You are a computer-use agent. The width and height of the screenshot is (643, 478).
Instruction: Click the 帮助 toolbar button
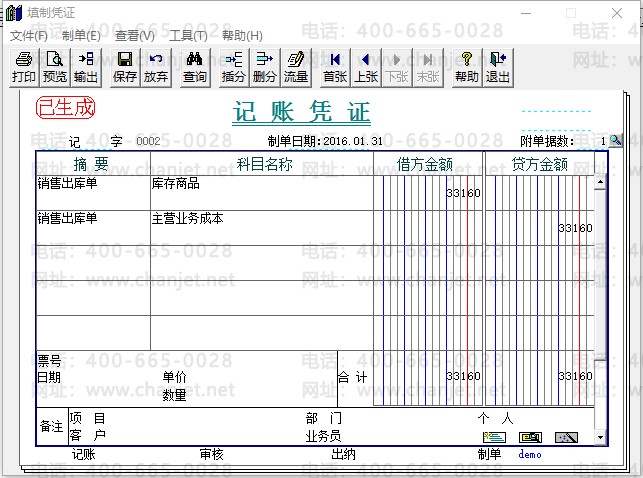click(466, 67)
